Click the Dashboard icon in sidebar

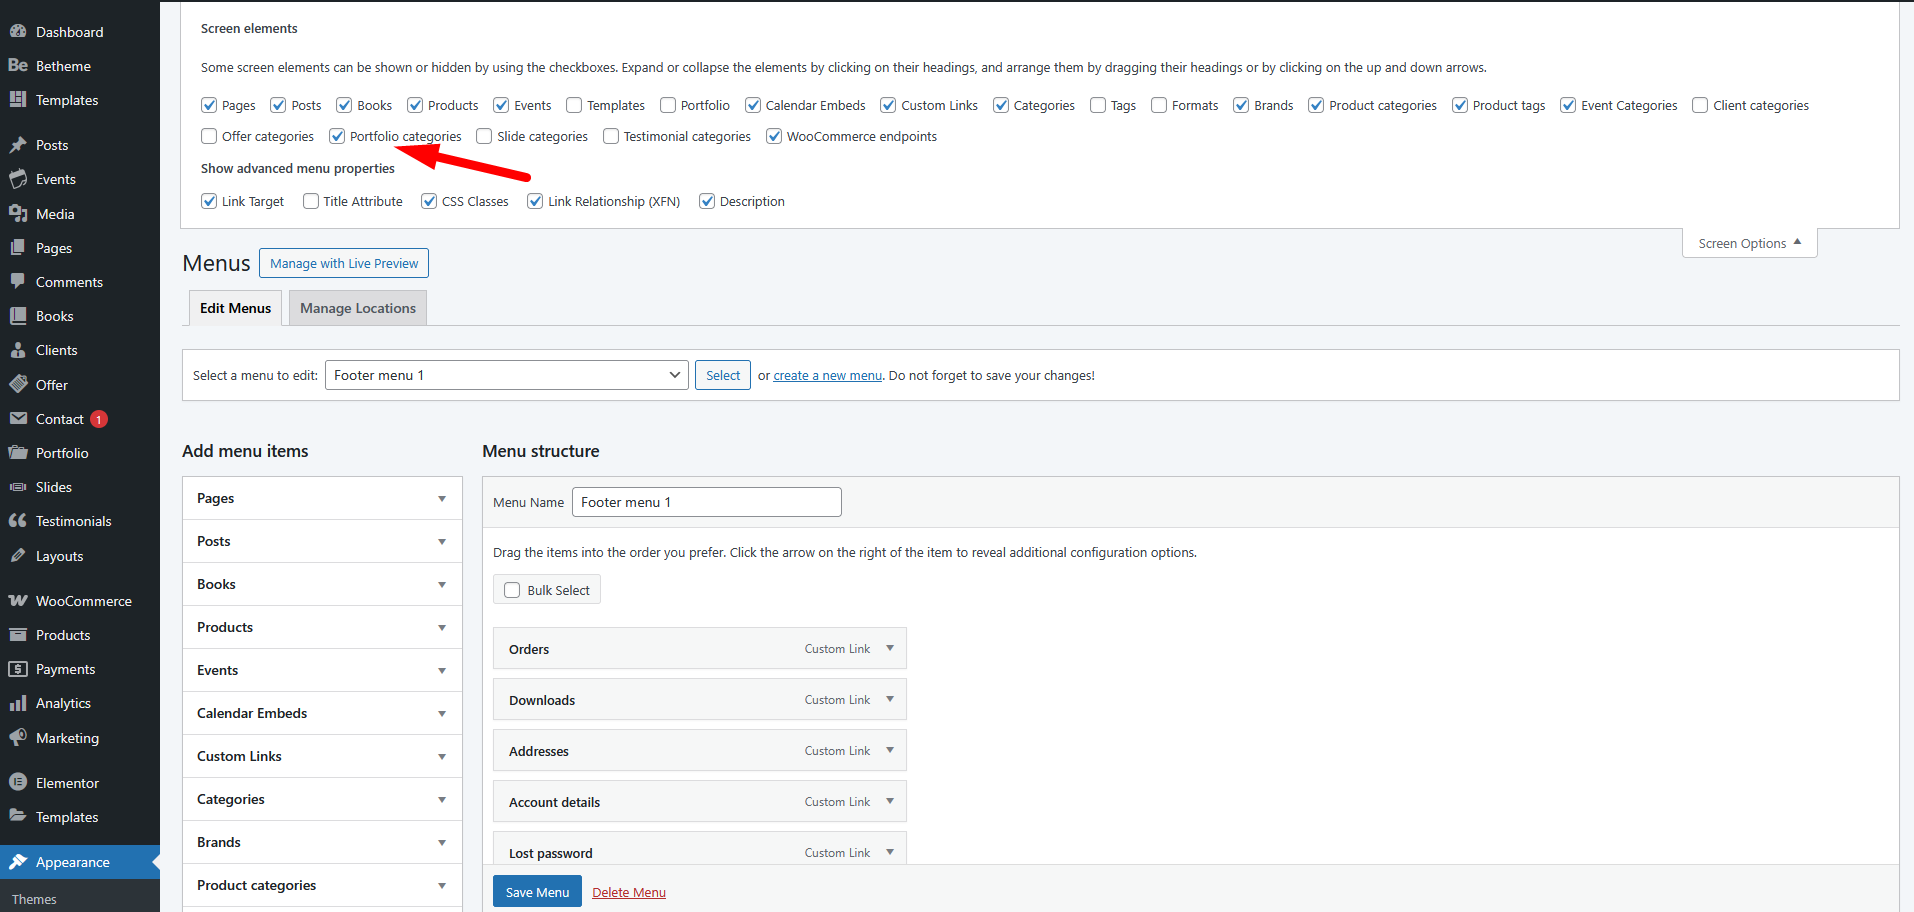coord(18,32)
